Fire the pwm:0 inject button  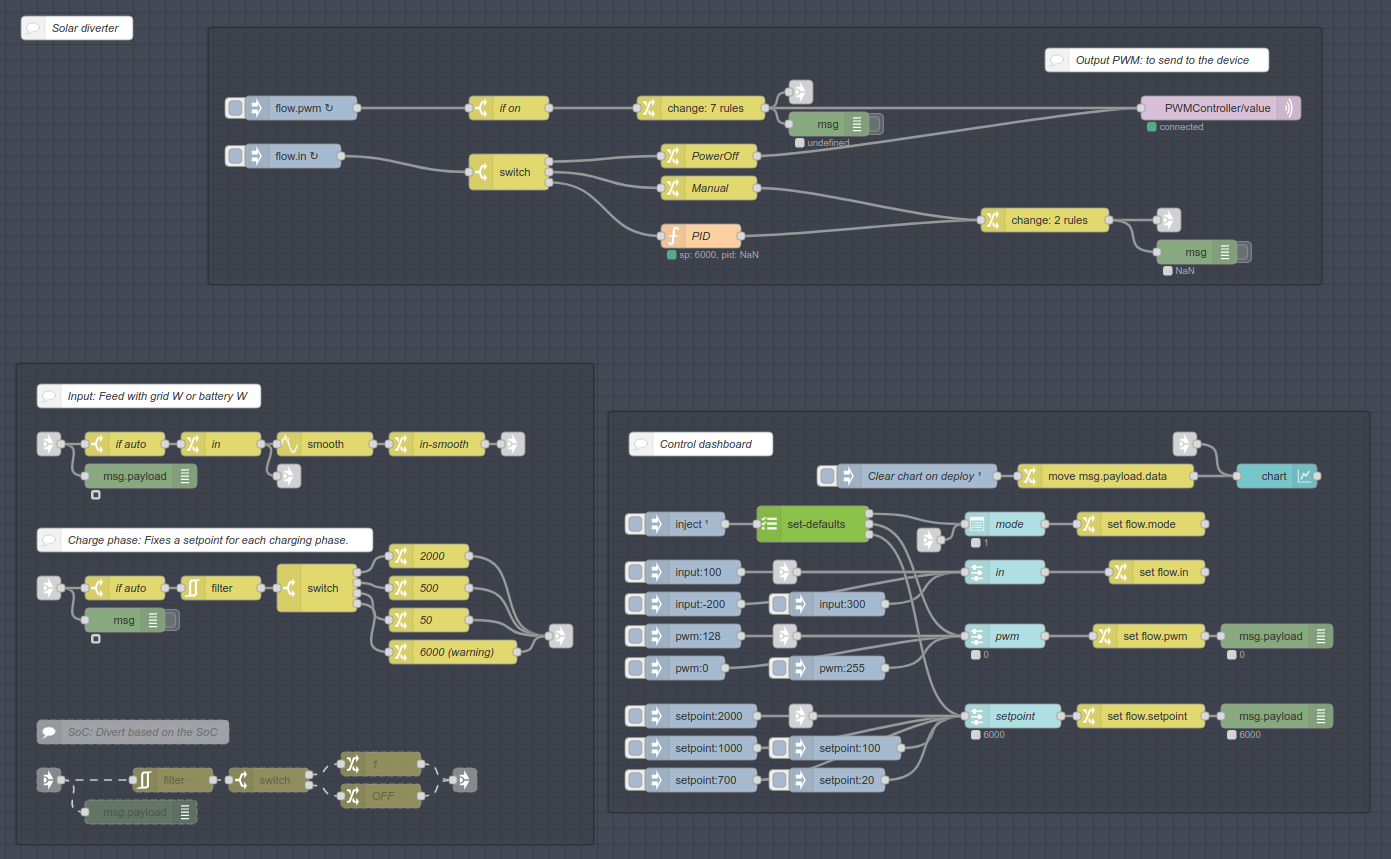(x=635, y=668)
